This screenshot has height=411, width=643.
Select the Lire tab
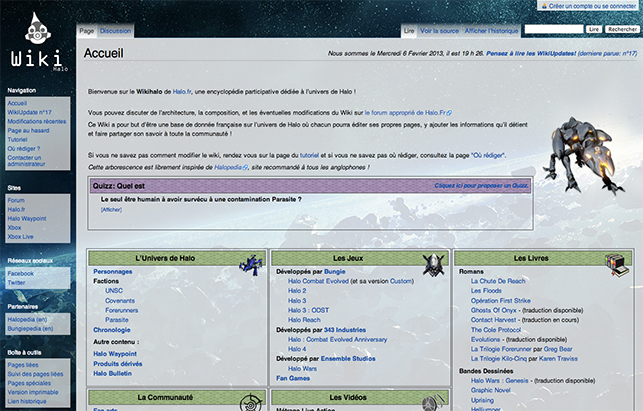[x=409, y=31]
